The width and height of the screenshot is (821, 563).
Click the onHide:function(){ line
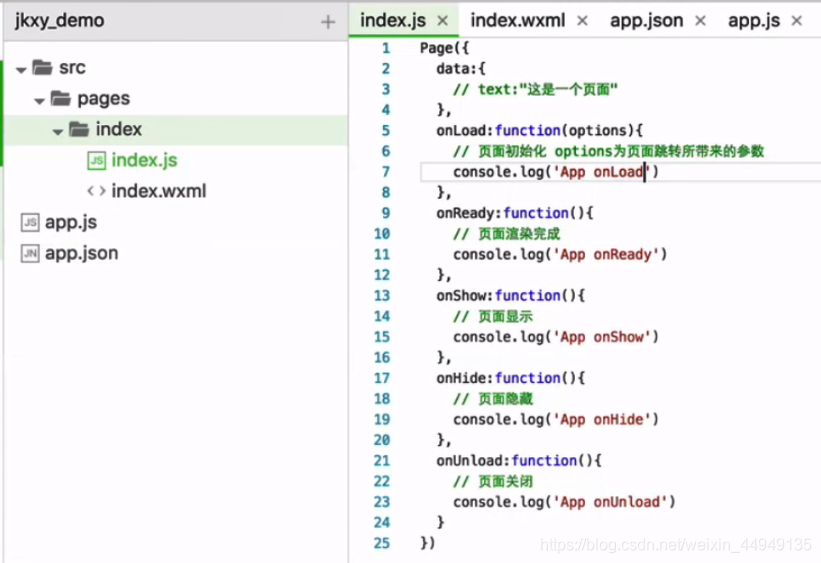(x=511, y=378)
